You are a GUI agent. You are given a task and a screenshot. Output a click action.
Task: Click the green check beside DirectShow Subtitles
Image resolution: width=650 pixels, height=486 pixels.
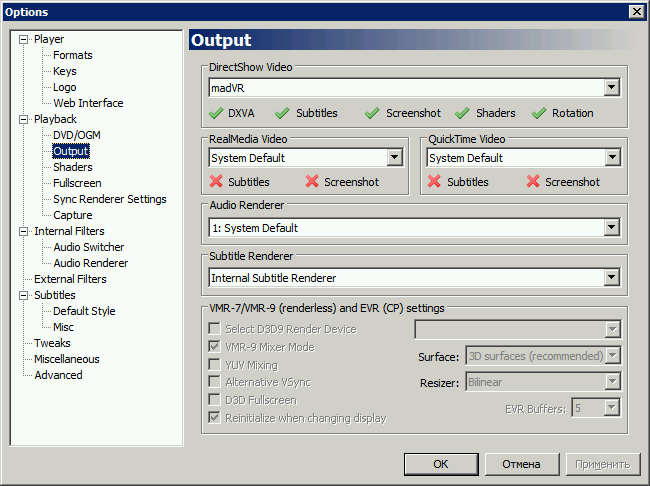coord(282,113)
